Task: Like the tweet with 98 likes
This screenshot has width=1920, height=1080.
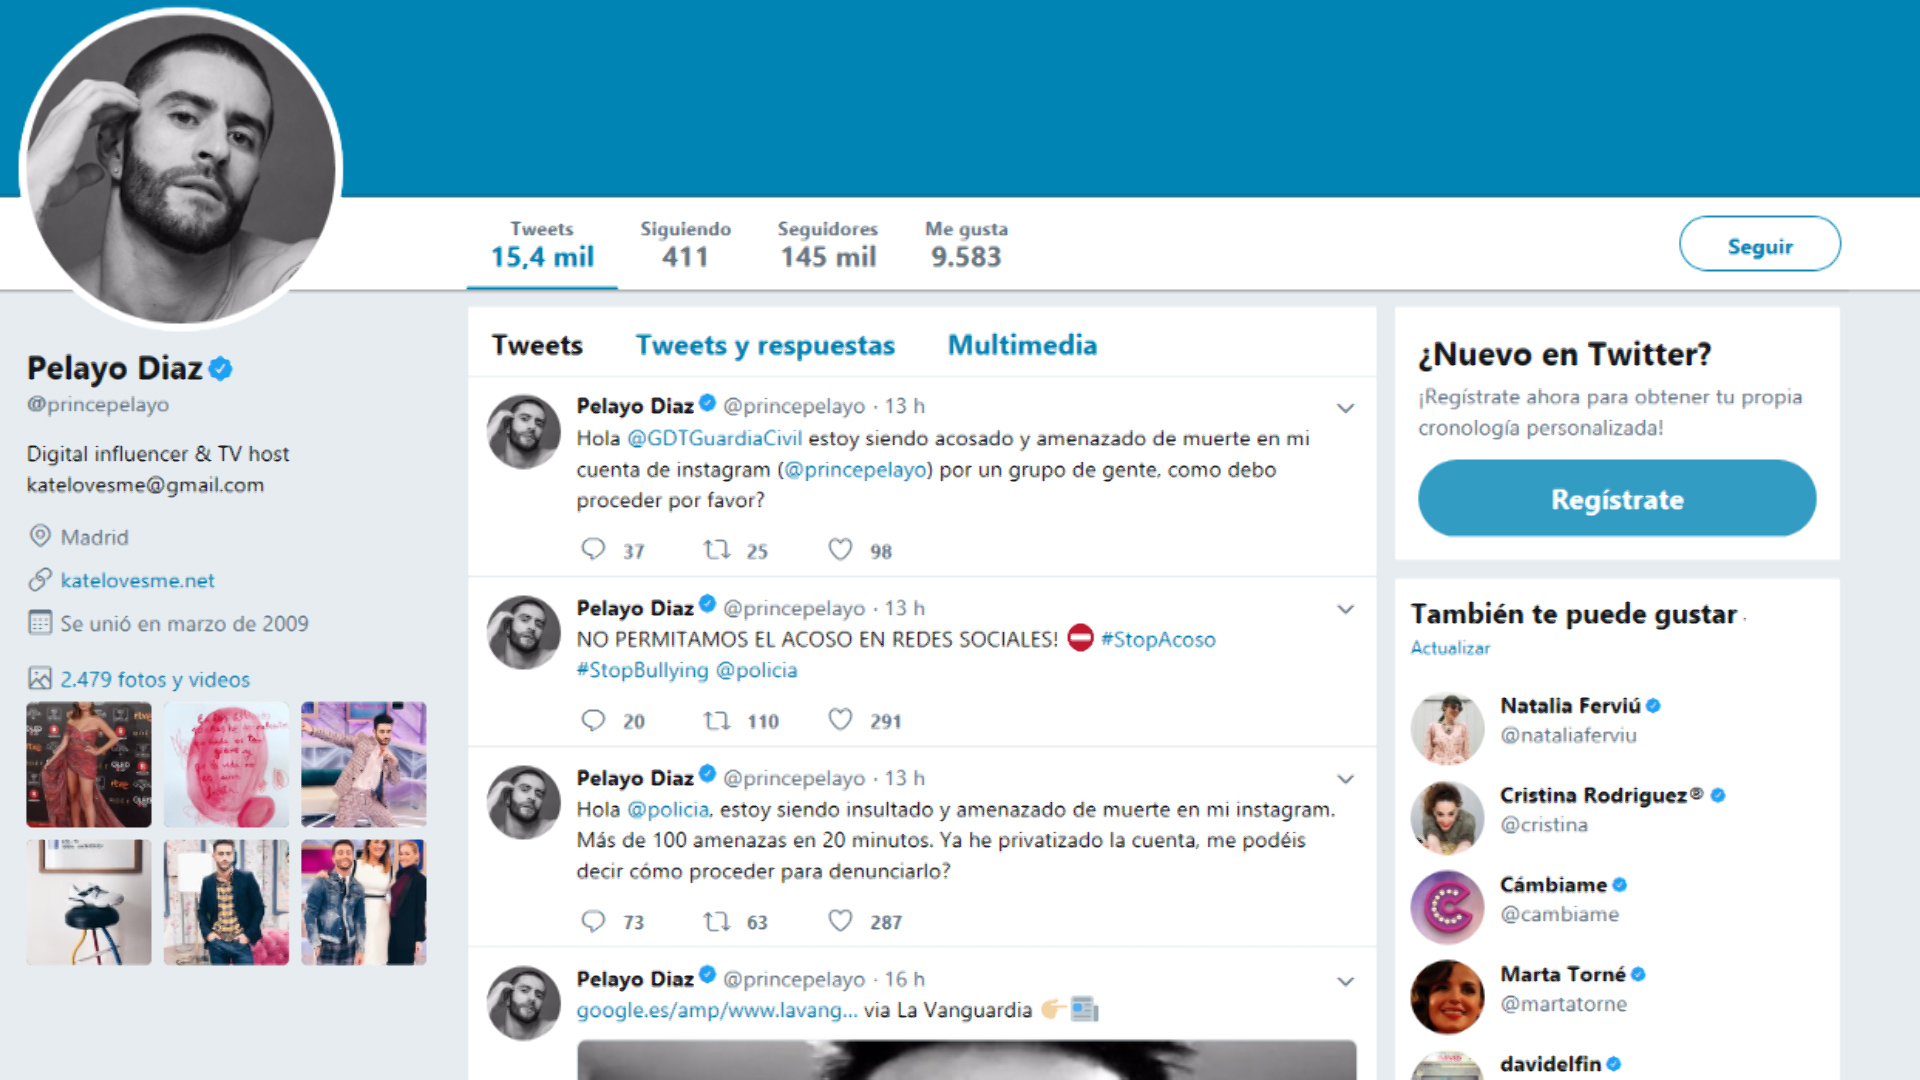Action: point(840,550)
